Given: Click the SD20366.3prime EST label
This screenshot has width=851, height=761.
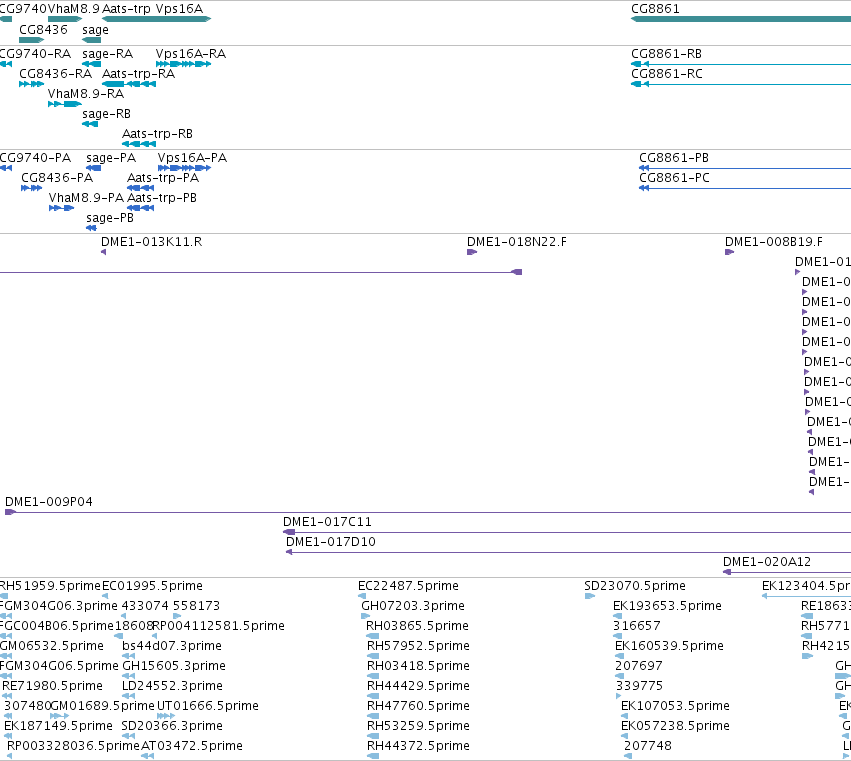Looking at the screenshot, I should 172,727.
